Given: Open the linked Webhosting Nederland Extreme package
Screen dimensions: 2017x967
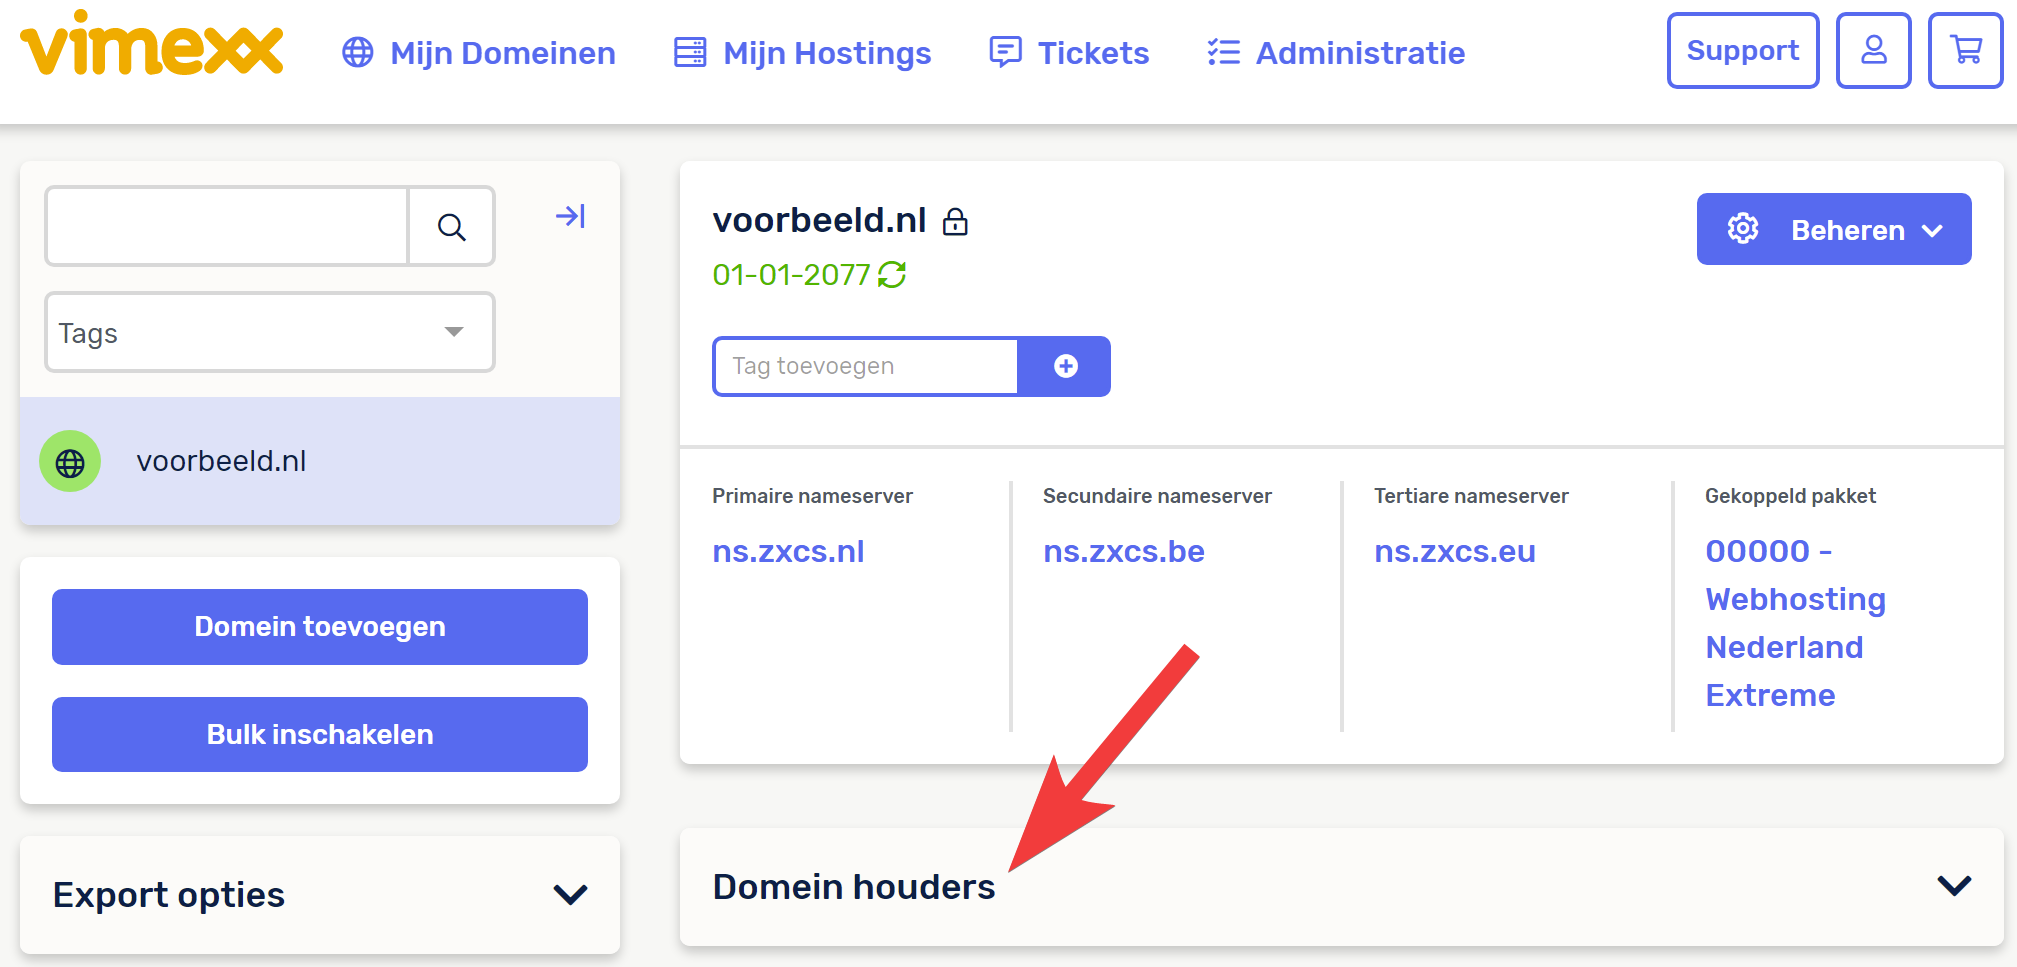Looking at the screenshot, I should click(x=1794, y=622).
